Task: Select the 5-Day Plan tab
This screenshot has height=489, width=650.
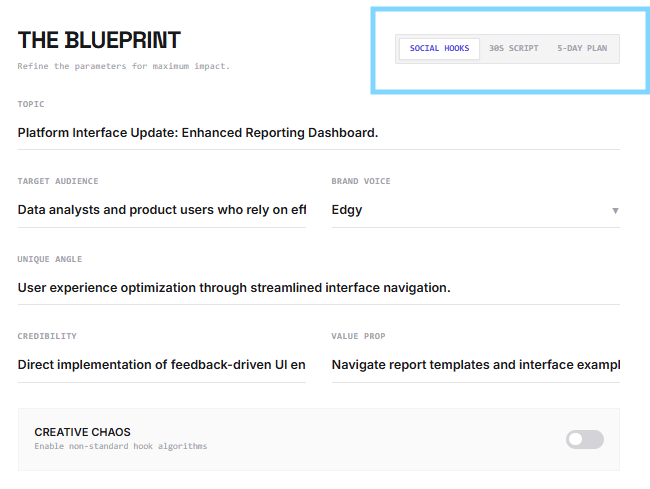Action: 582,48
